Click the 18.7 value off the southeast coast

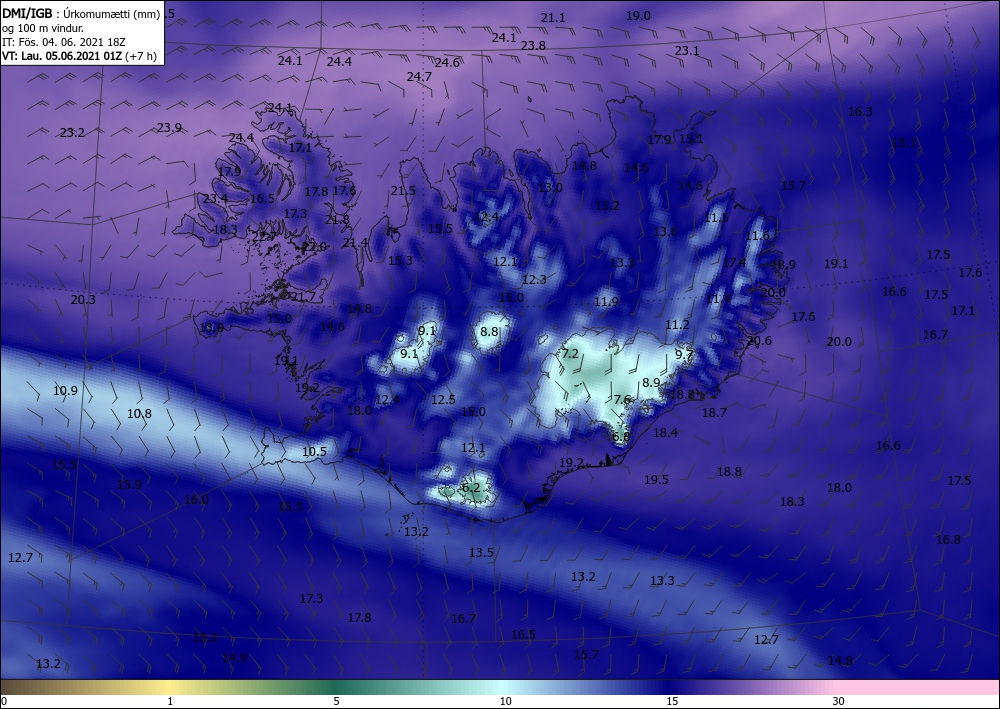click(714, 413)
